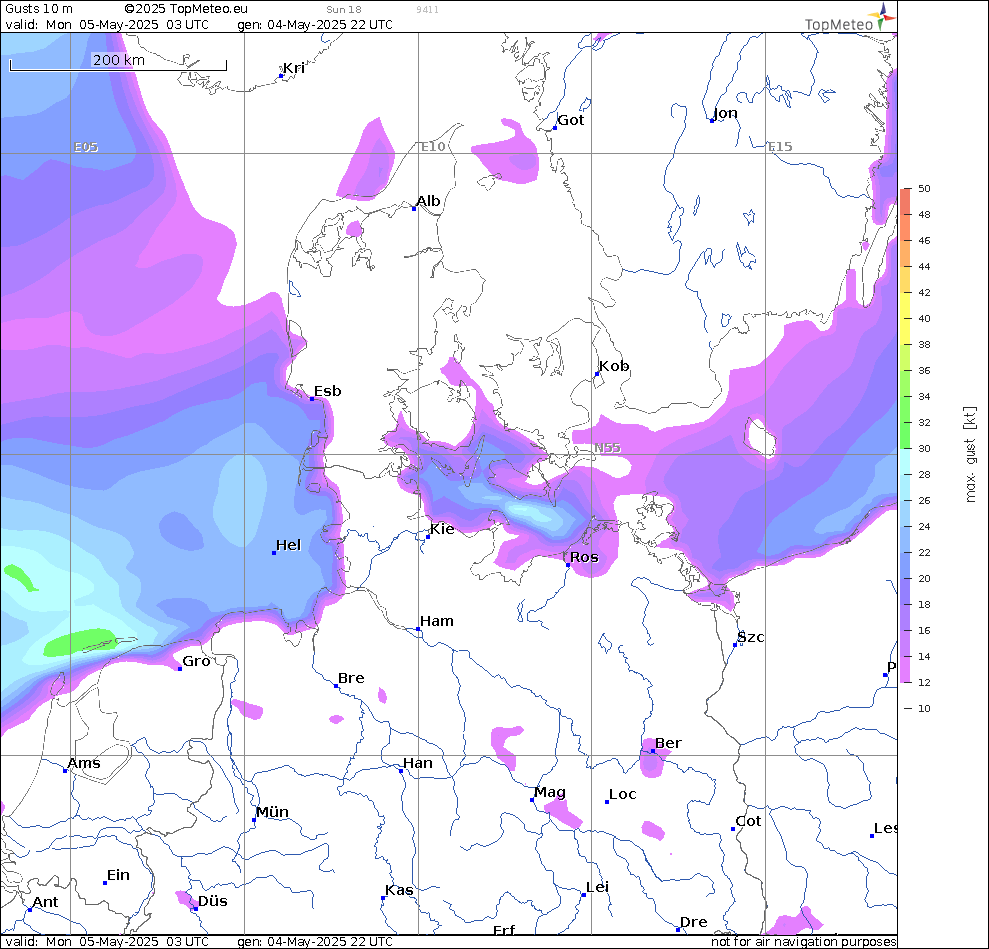Click the Aalborg marker 'Alb'

coord(414,209)
